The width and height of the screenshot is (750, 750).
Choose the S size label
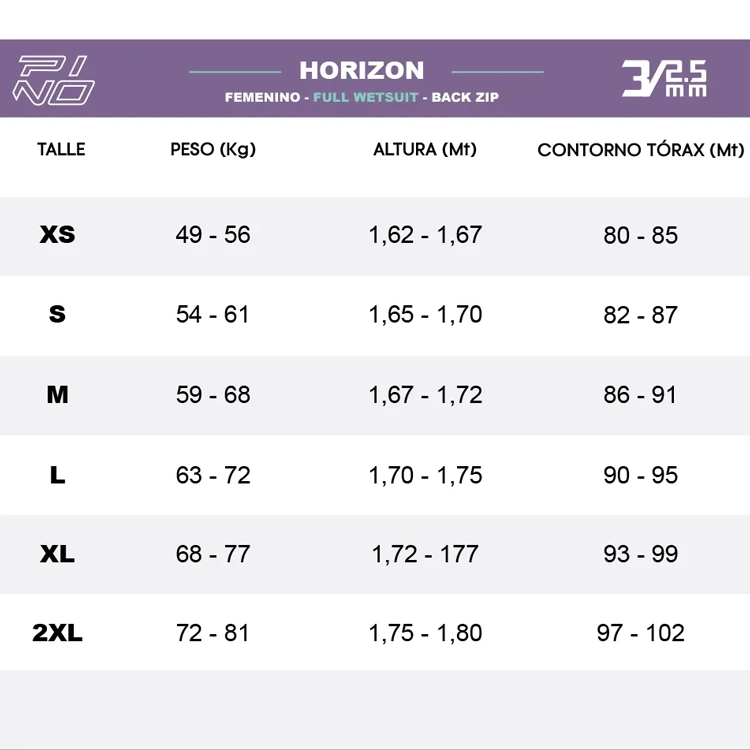(57, 314)
